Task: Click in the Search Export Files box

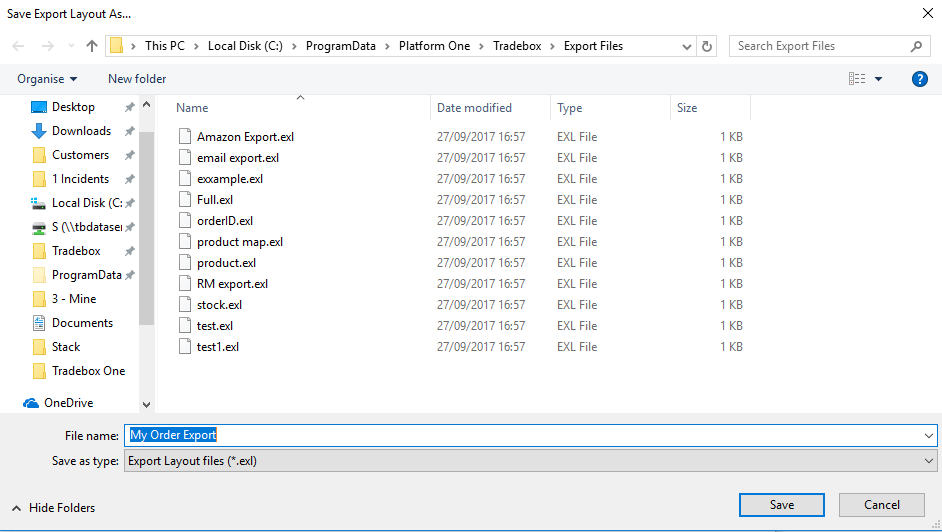Action: click(x=830, y=46)
